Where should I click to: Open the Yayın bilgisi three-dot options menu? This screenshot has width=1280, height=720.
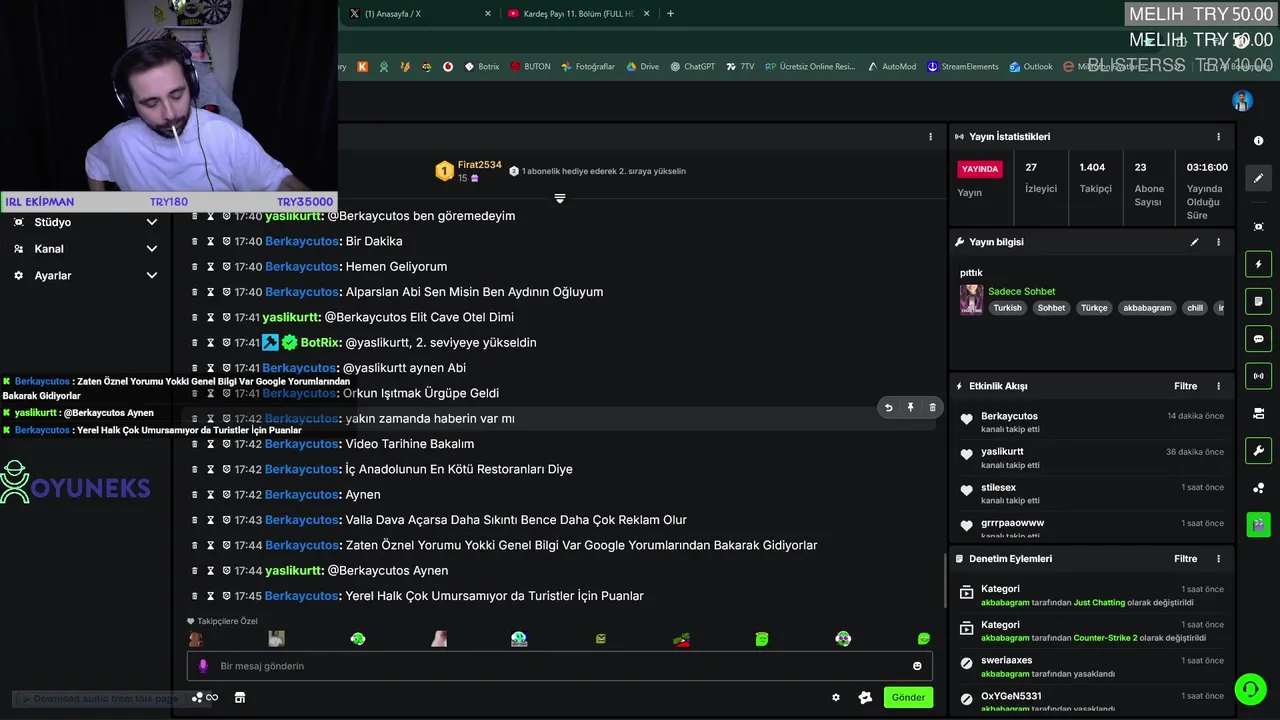1218,242
